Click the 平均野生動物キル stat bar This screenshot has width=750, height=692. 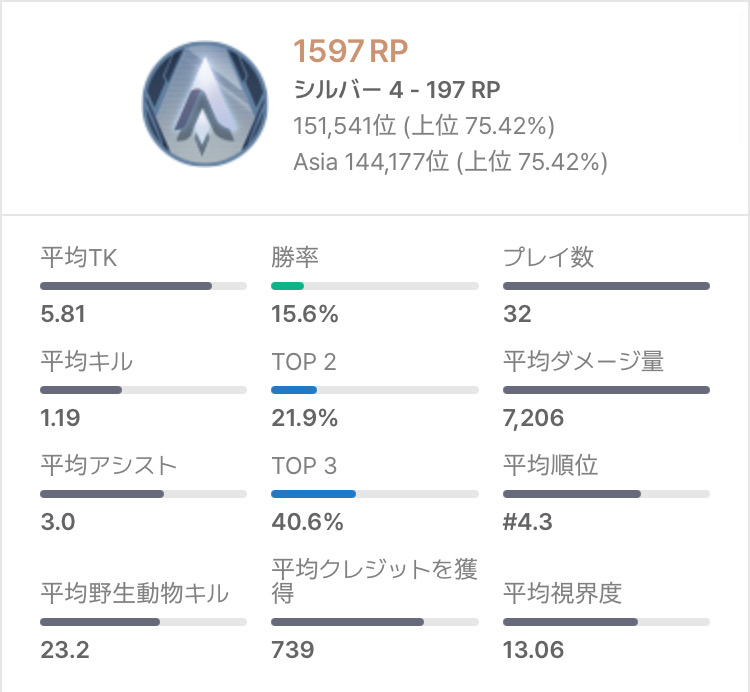[x=143, y=622]
